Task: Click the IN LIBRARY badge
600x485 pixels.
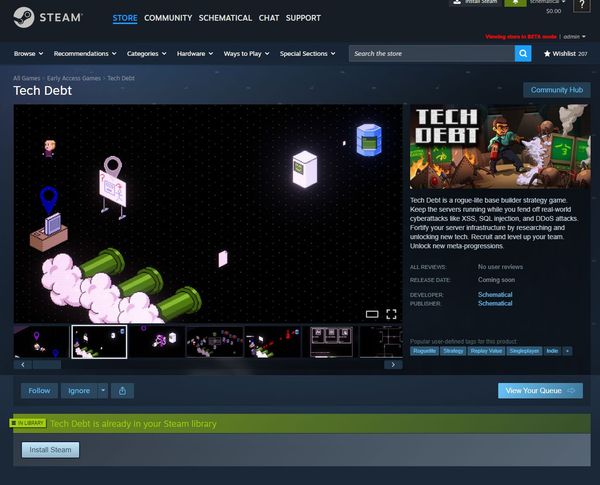Action: point(28,423)
